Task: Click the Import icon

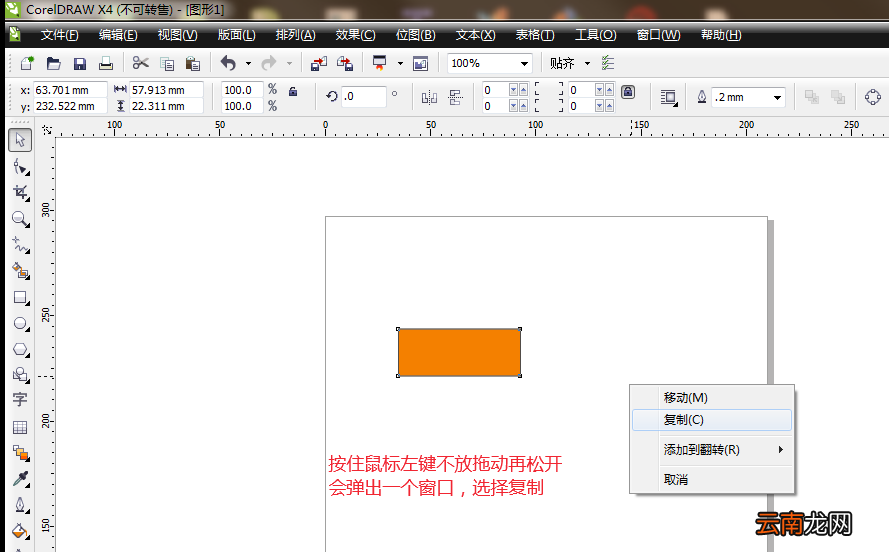Action: pos(319,63)
